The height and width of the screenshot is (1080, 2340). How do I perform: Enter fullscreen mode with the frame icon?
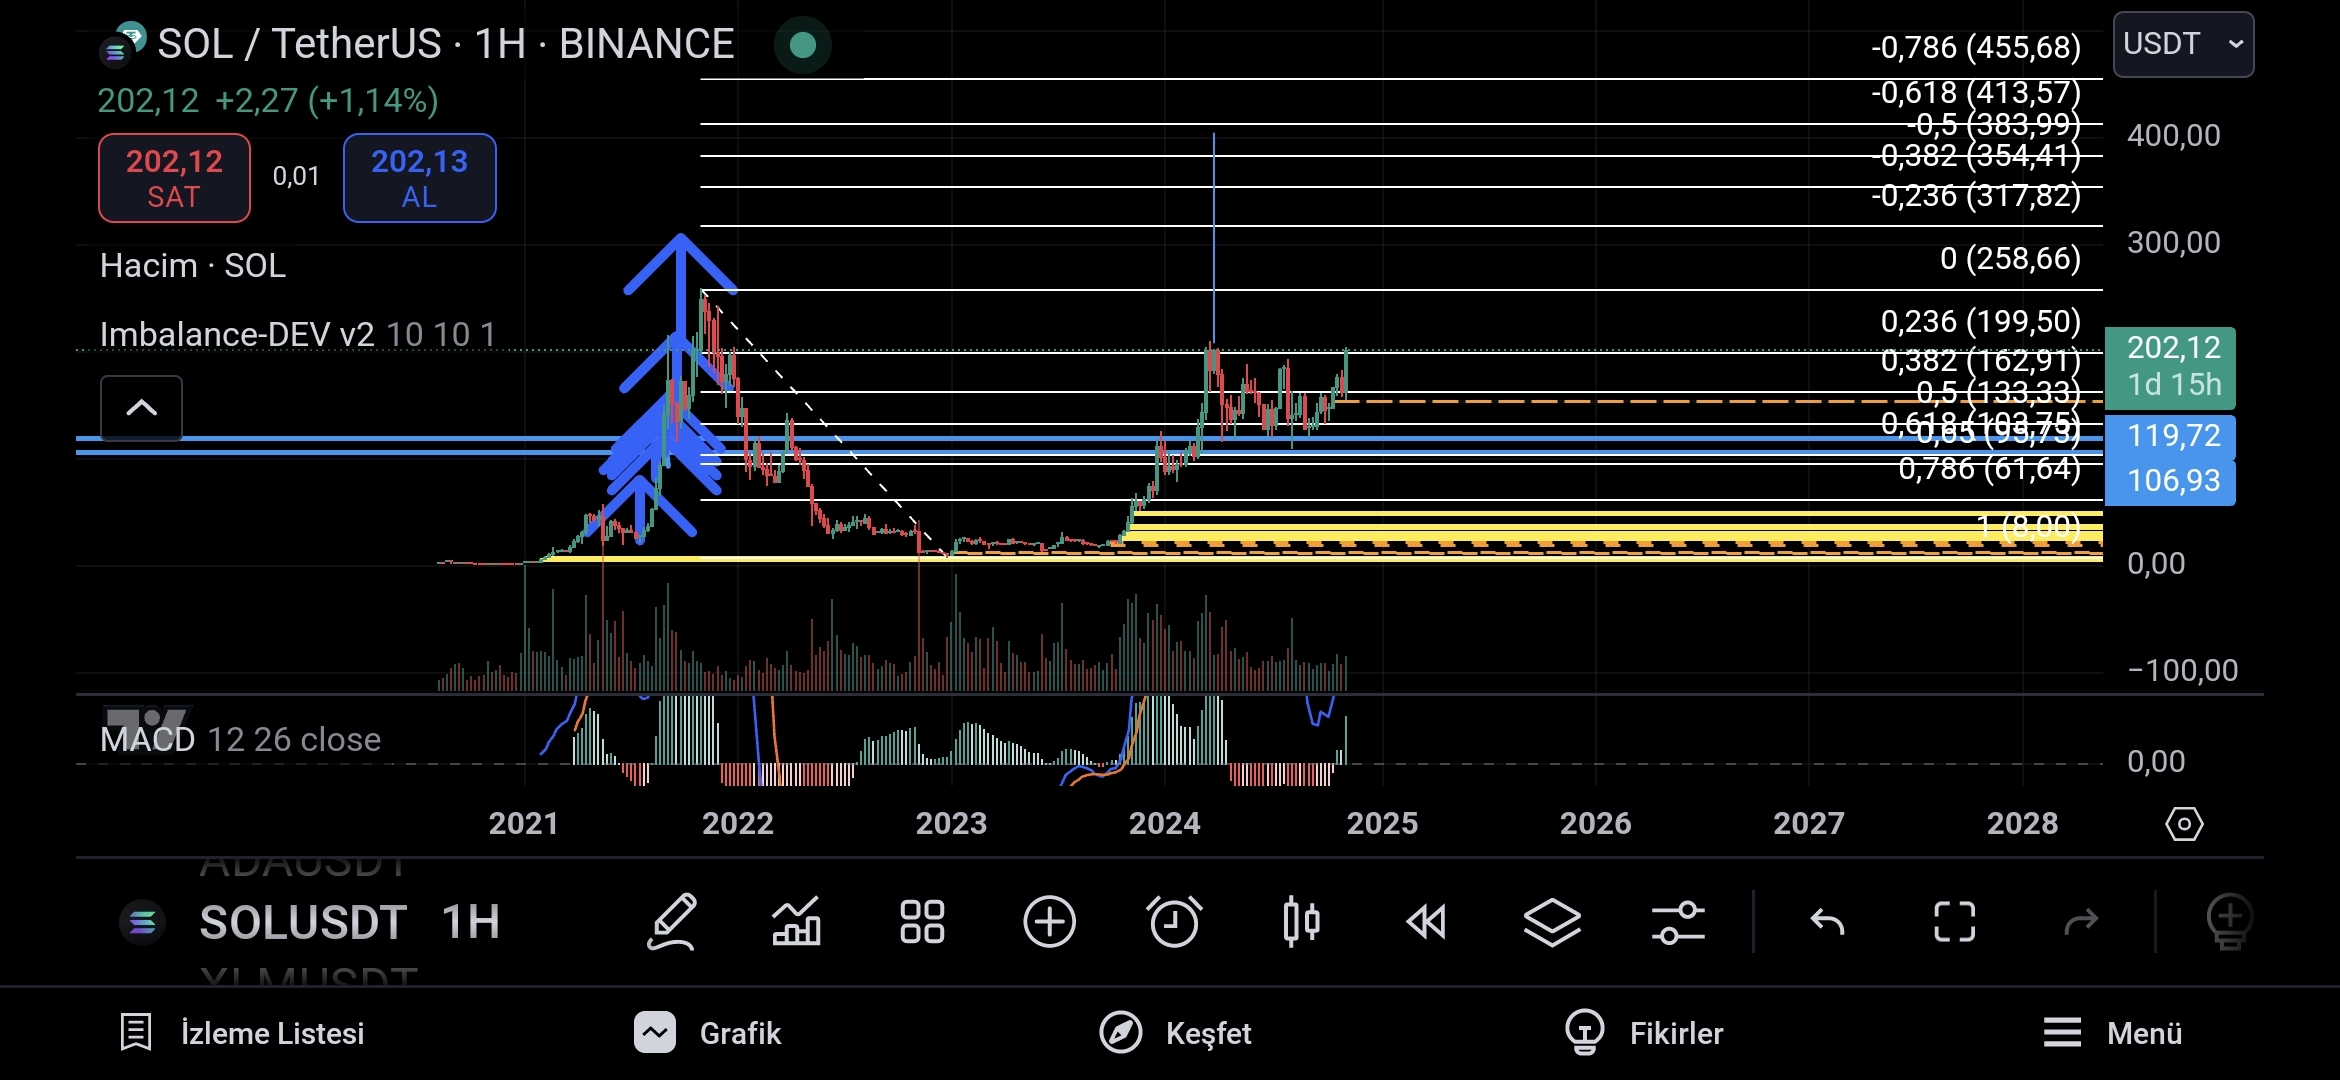pyautogui.click(x=1954, y=921)
